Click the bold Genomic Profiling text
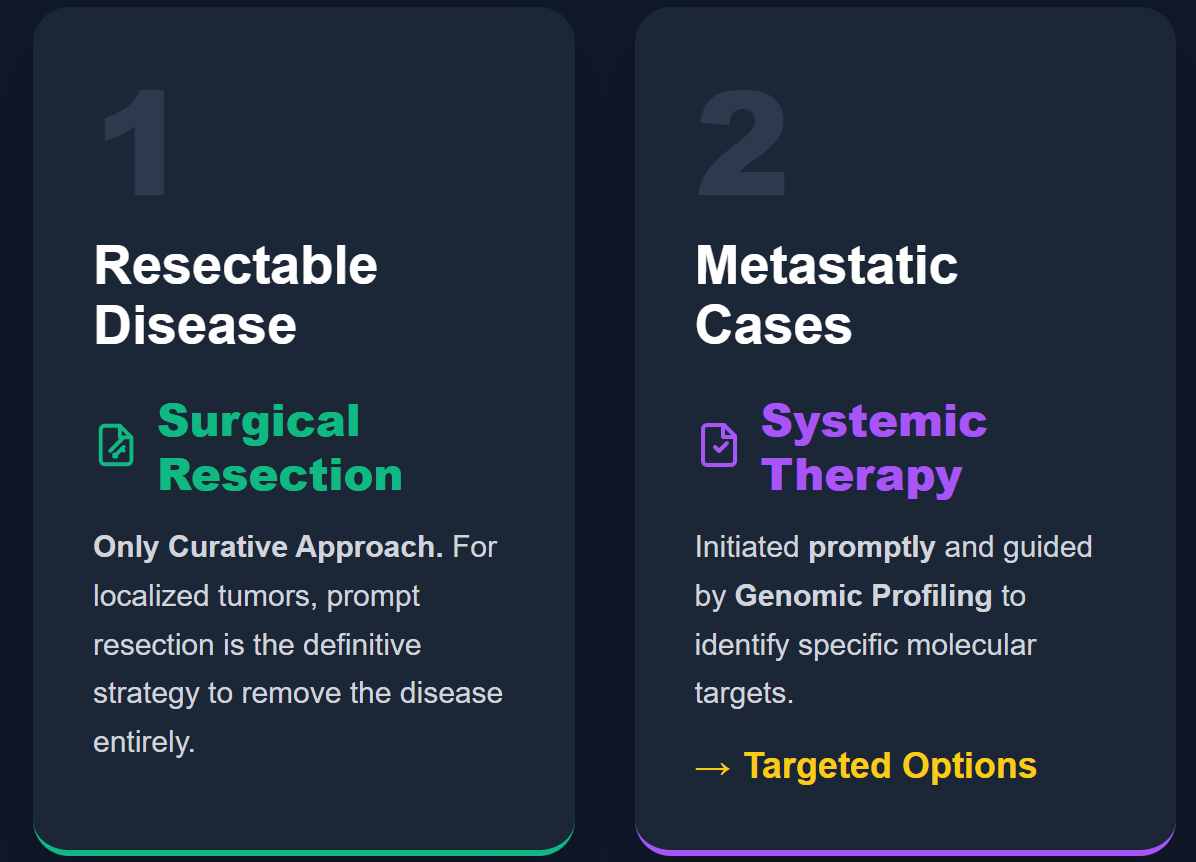This screenshot has width=1196, height=862. tap(863, 596)
